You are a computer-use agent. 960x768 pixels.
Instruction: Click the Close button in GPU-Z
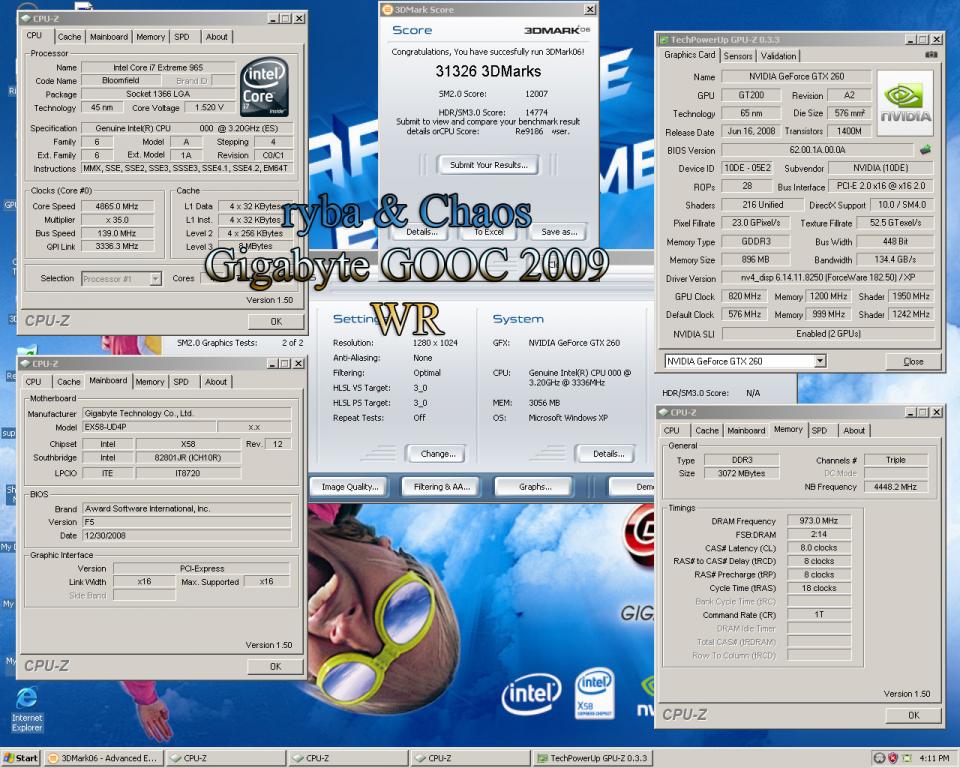point(913,361)
